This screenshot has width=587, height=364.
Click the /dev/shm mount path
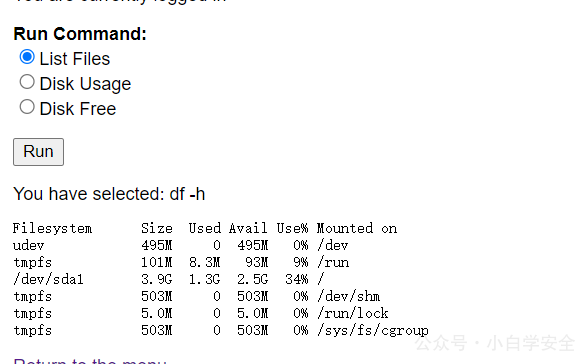pos(349,296)
